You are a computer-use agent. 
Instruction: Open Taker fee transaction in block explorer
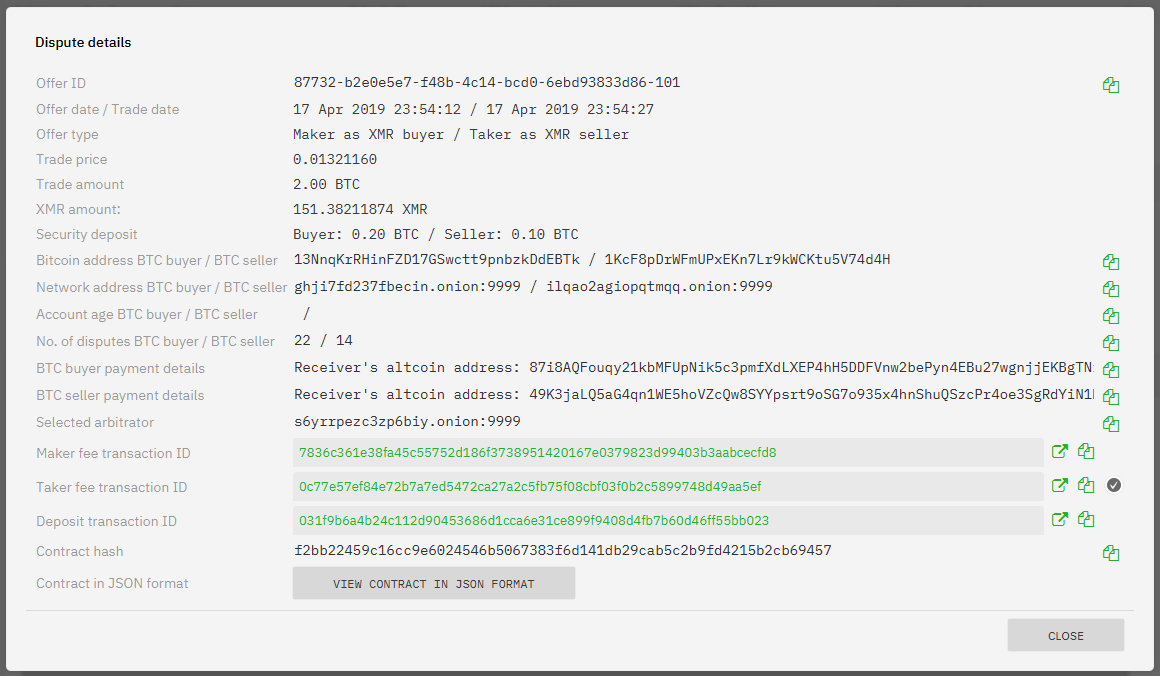coord(1060,486)
